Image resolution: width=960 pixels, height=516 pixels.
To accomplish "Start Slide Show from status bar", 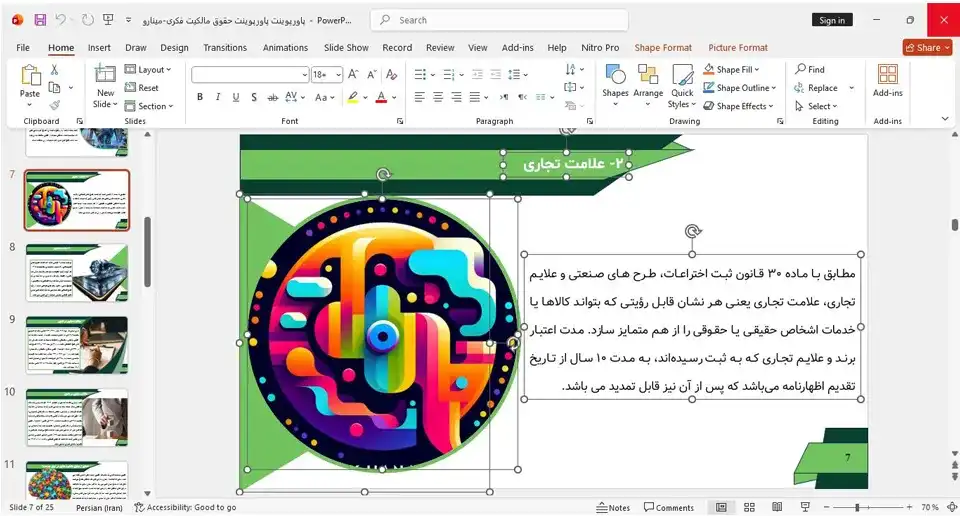I will coord(805,507).
